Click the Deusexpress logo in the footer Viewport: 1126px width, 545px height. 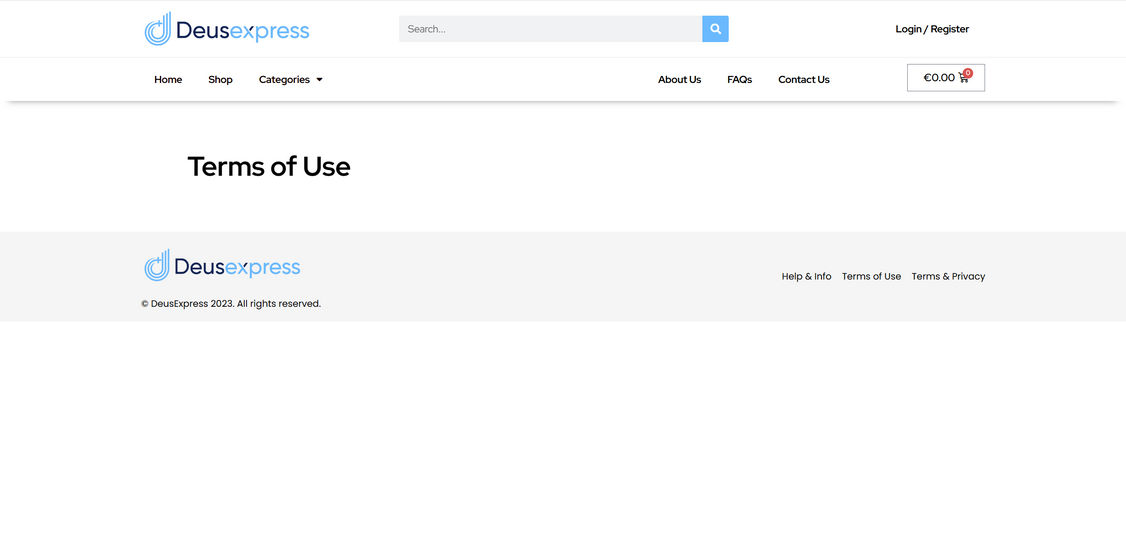(222, 266)
